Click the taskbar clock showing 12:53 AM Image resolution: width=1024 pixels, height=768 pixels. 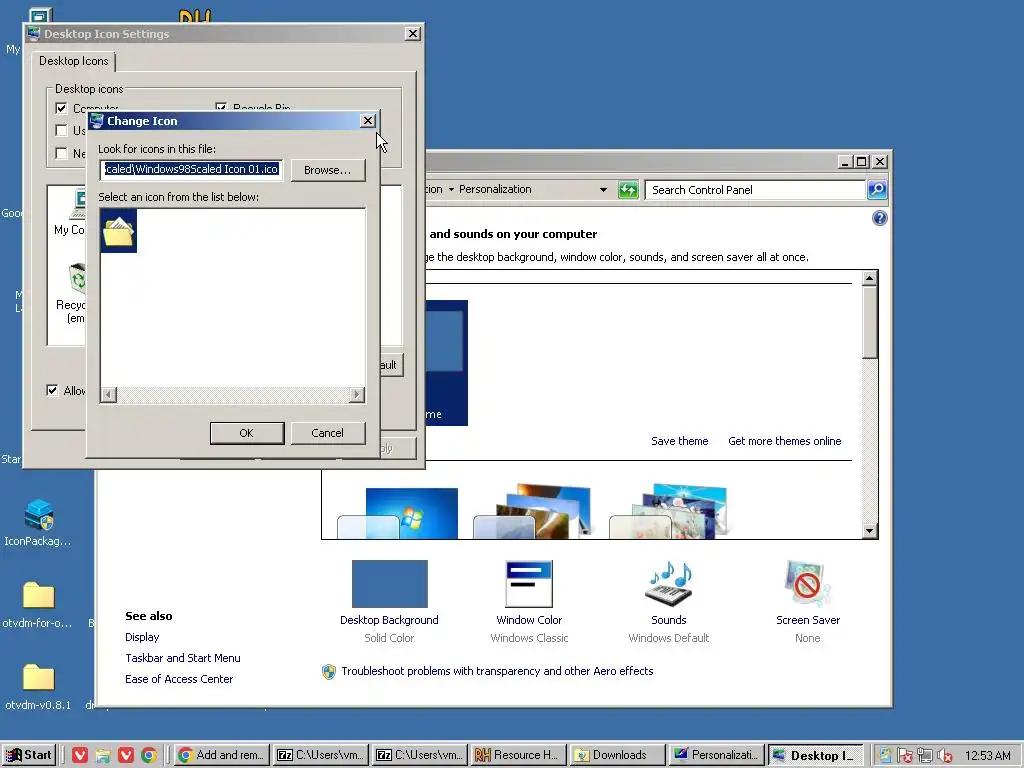(987, 755)
